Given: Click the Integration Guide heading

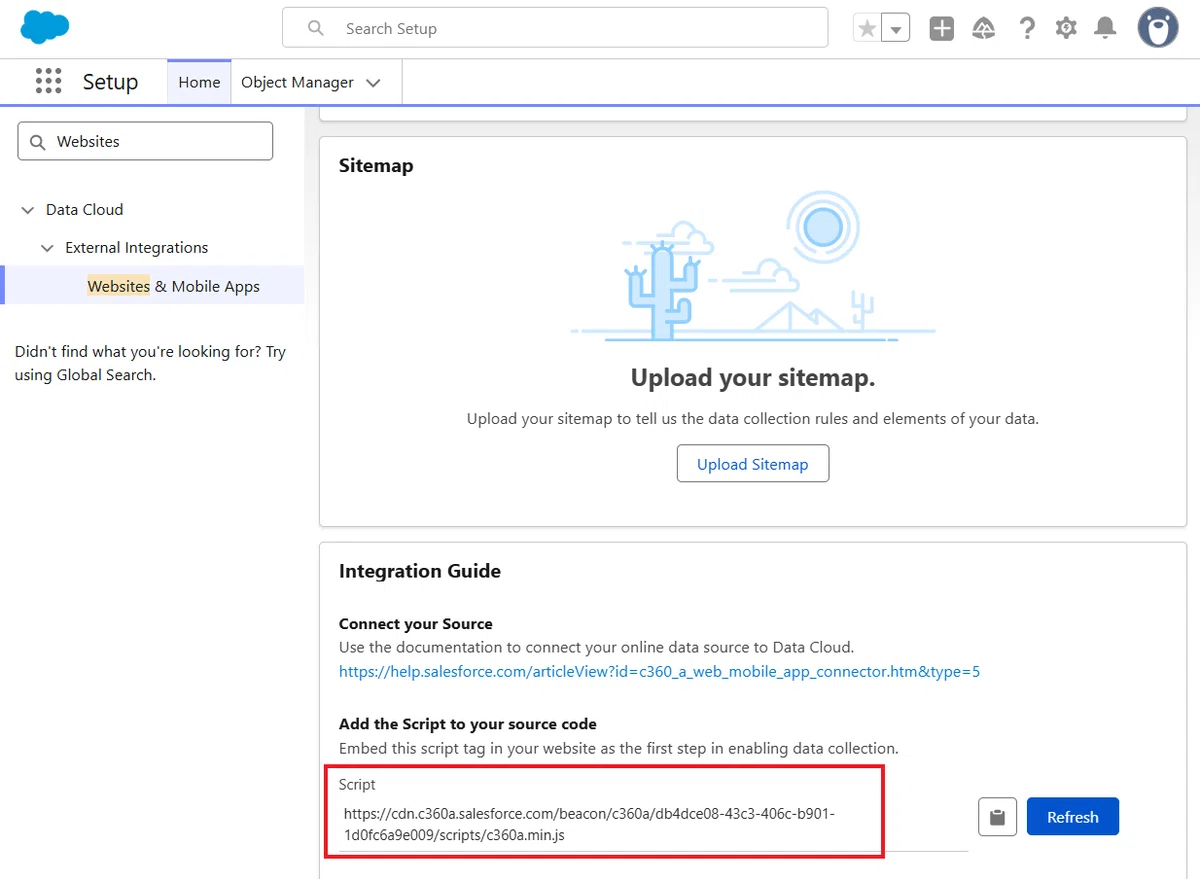Looking at the screenshot, I should 420,571.
